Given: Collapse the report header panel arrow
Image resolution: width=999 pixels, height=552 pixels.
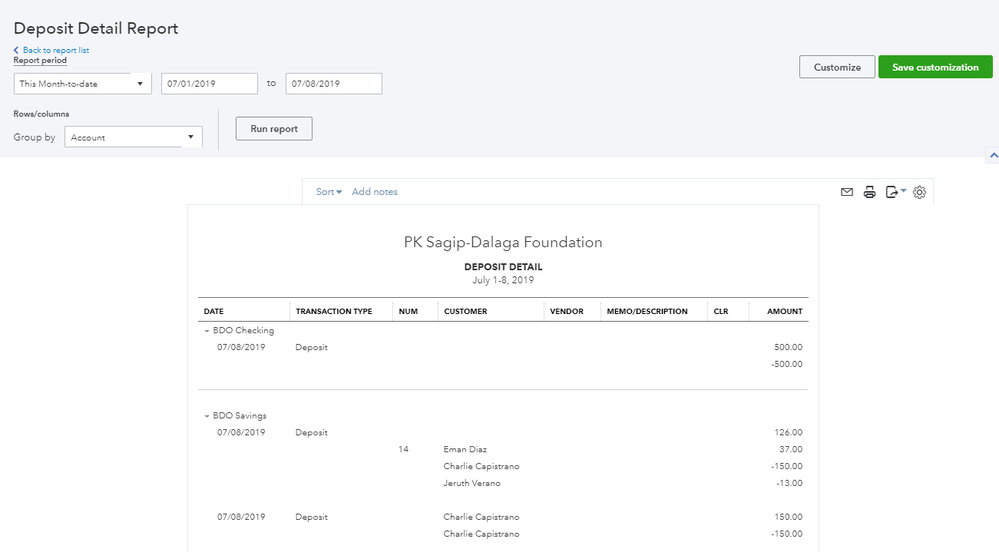Looking at the screenshot, I should pos(992,156).
